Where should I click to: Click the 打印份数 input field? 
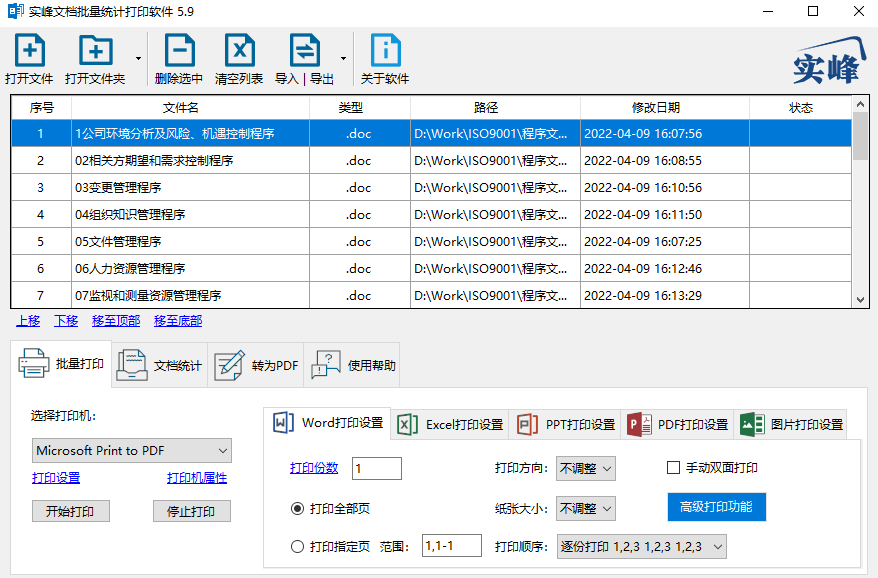377,468
